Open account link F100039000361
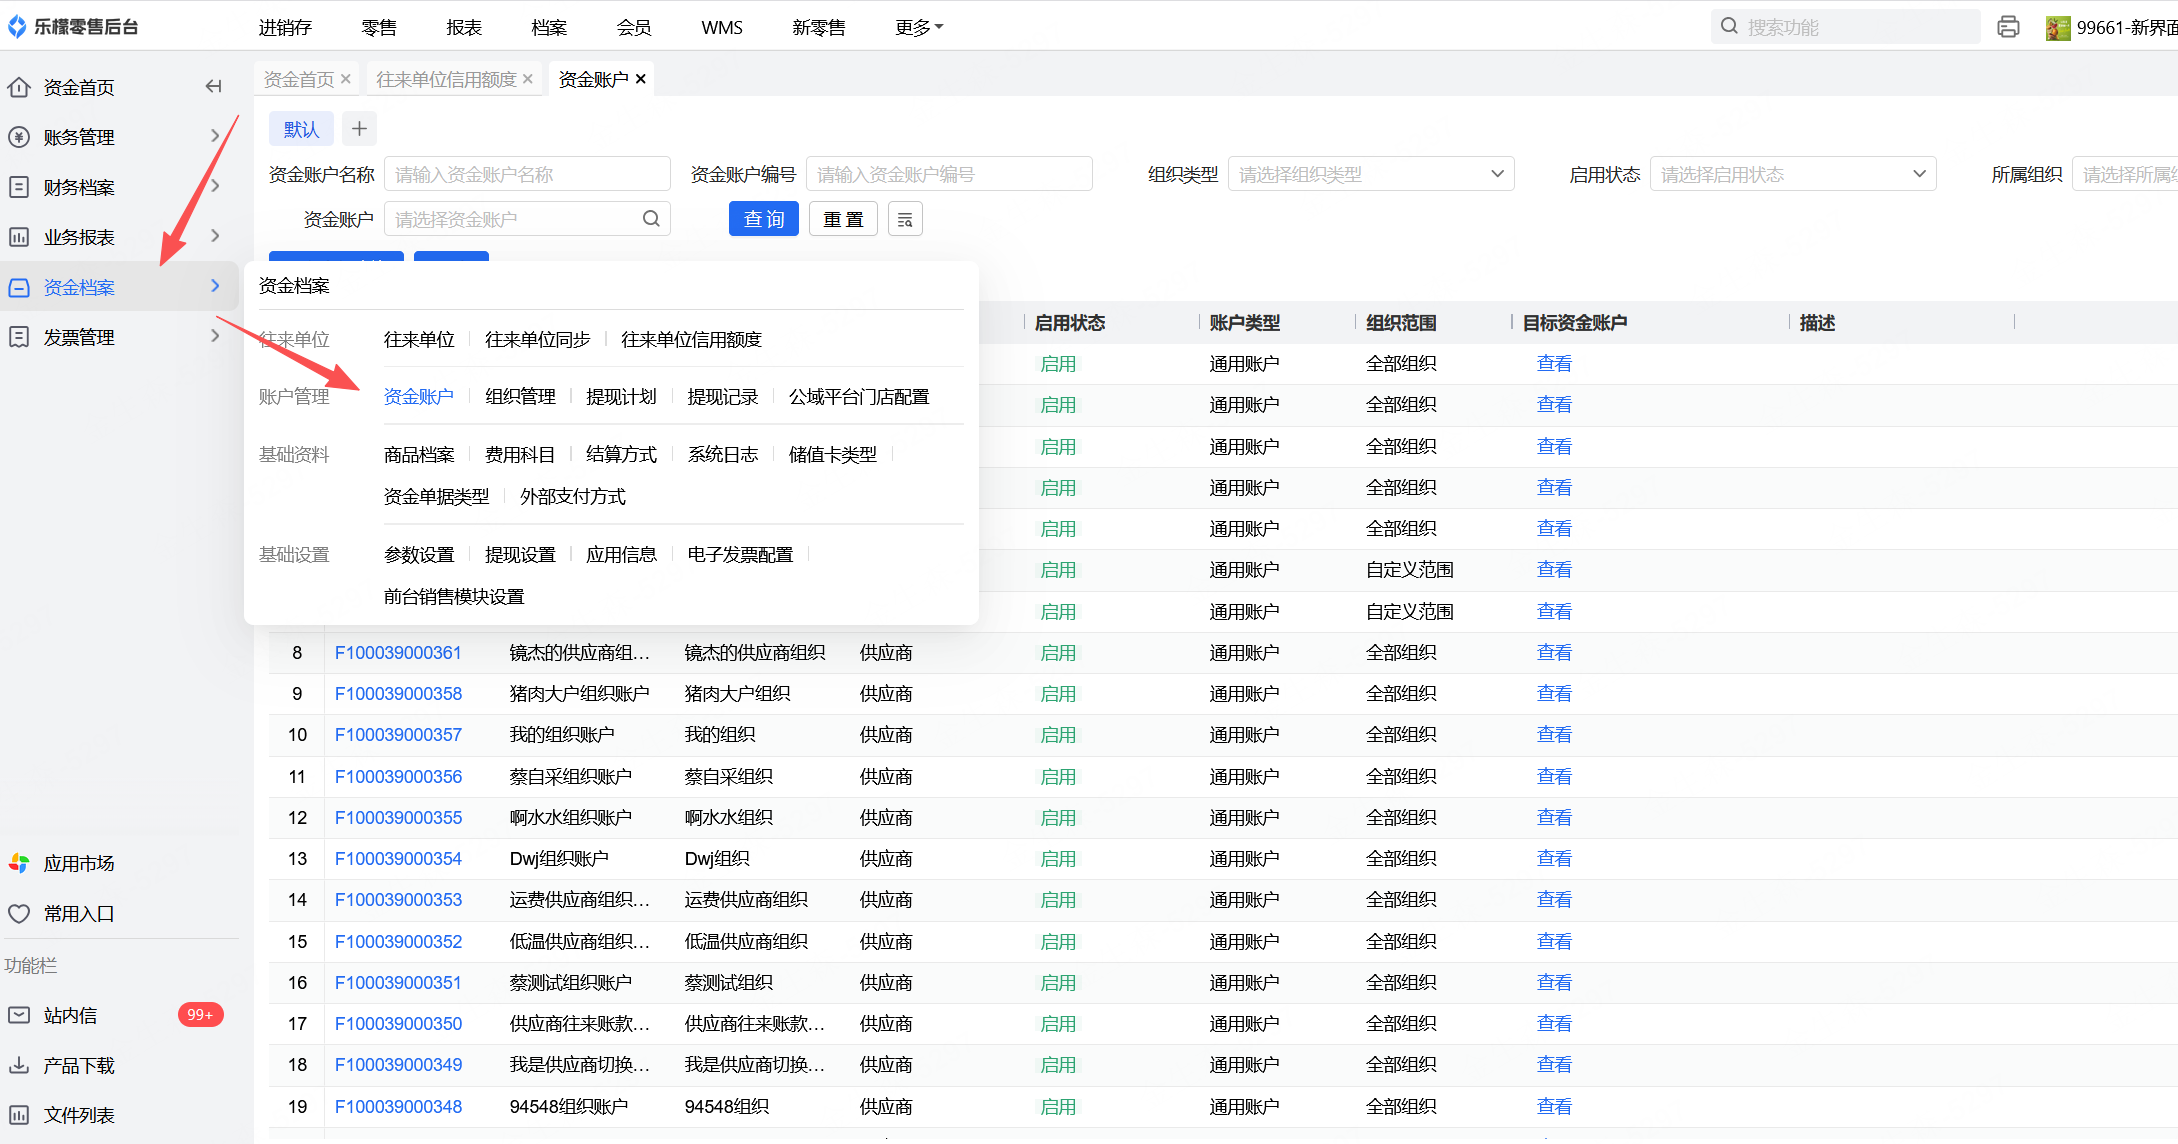This screenshot has height=1144, width=2178. (x=398, y=653)
